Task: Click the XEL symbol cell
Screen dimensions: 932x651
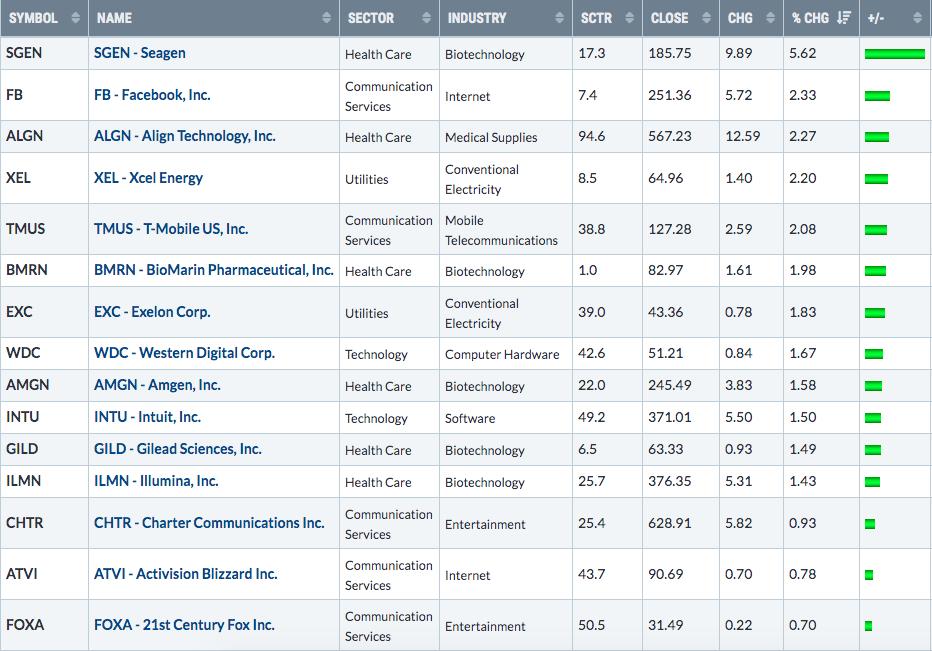Action: click(x=19, y=178)
